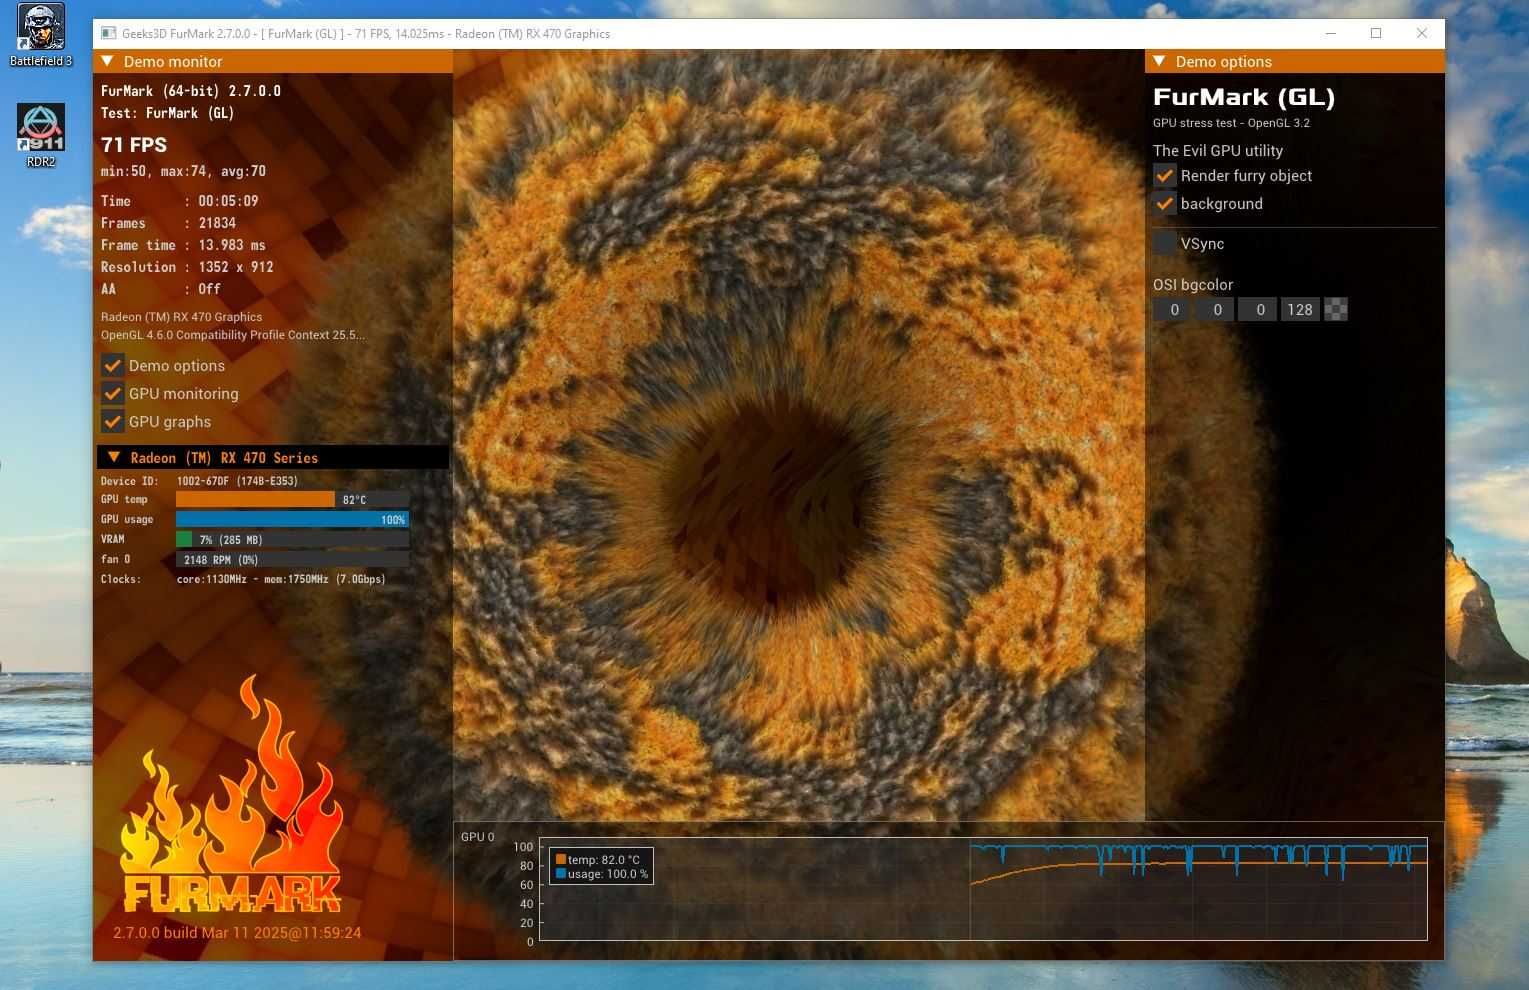Click the Clocks core:1130MHz line

(243, 579)
